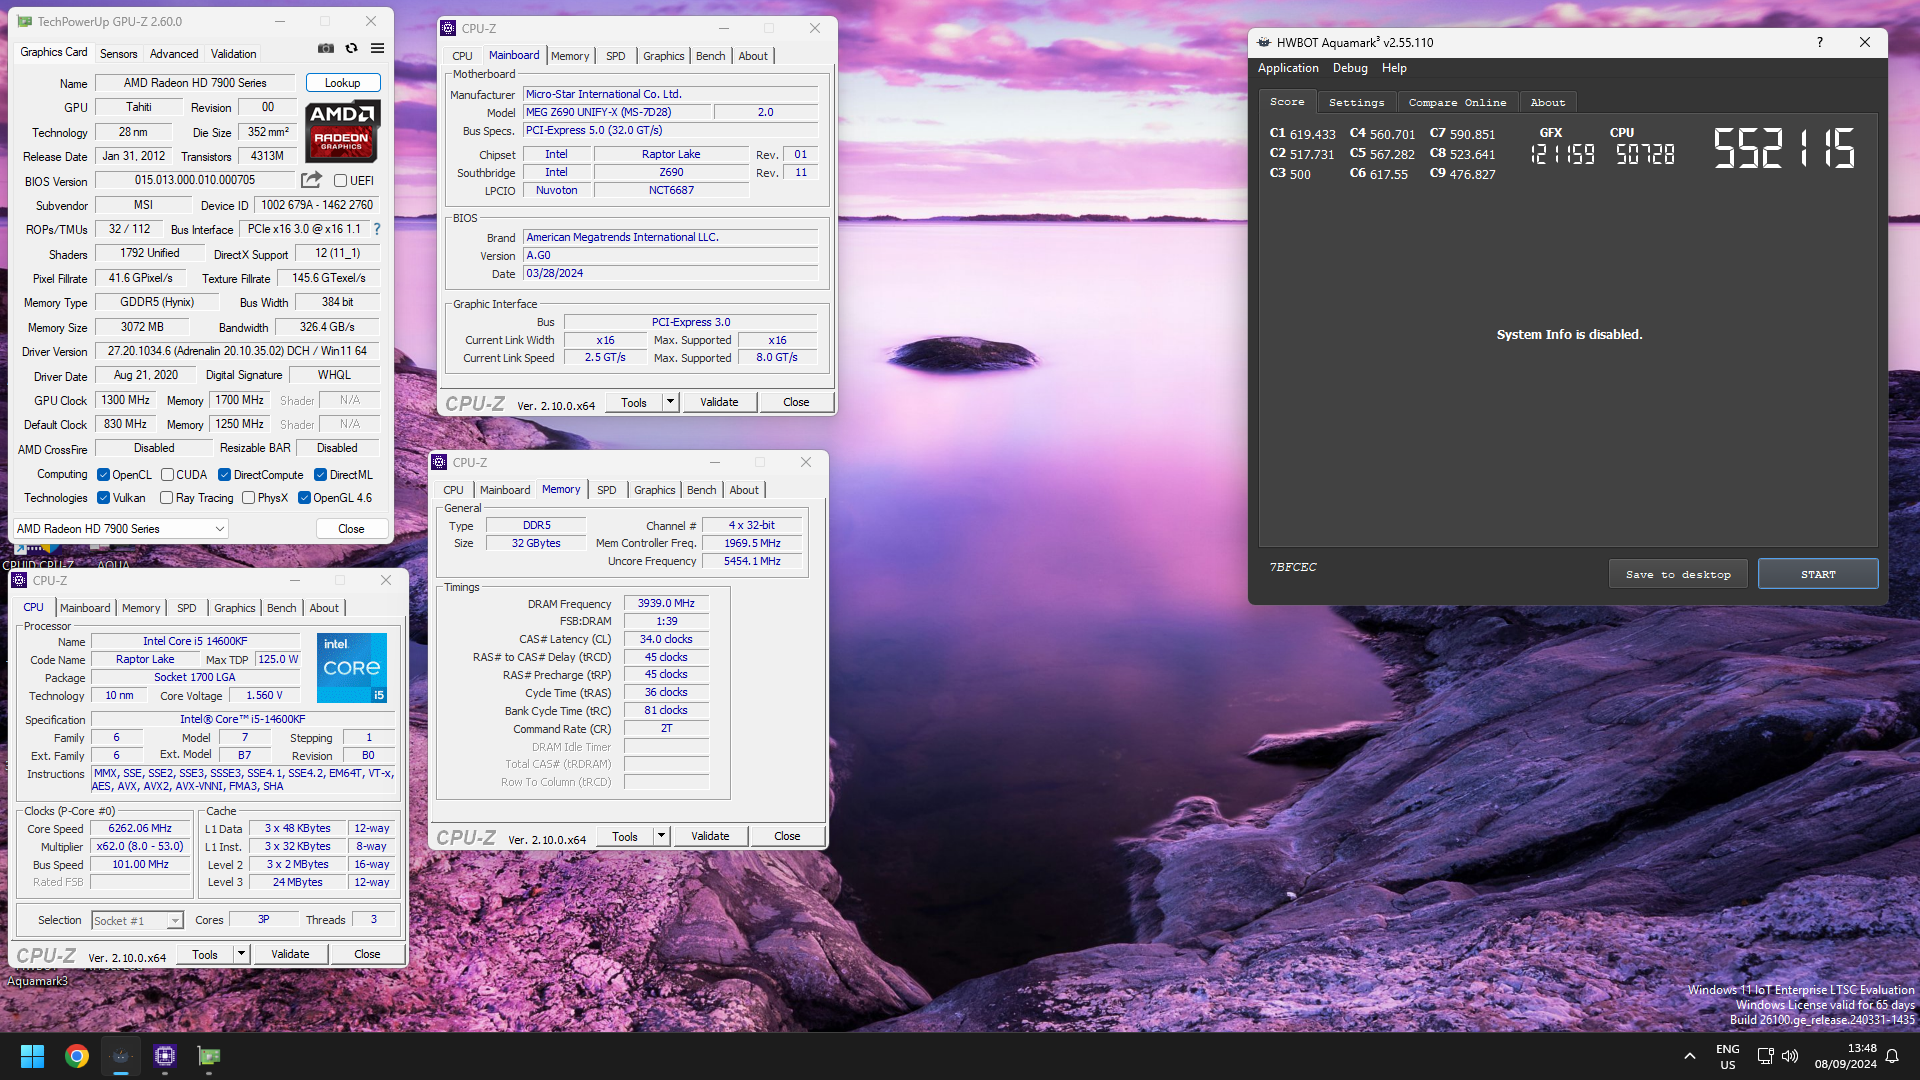1920x1080 pixels.
Task: Open the SPD tab in CPU-Z Mainboard window
Action: click(x=616, y=56)
